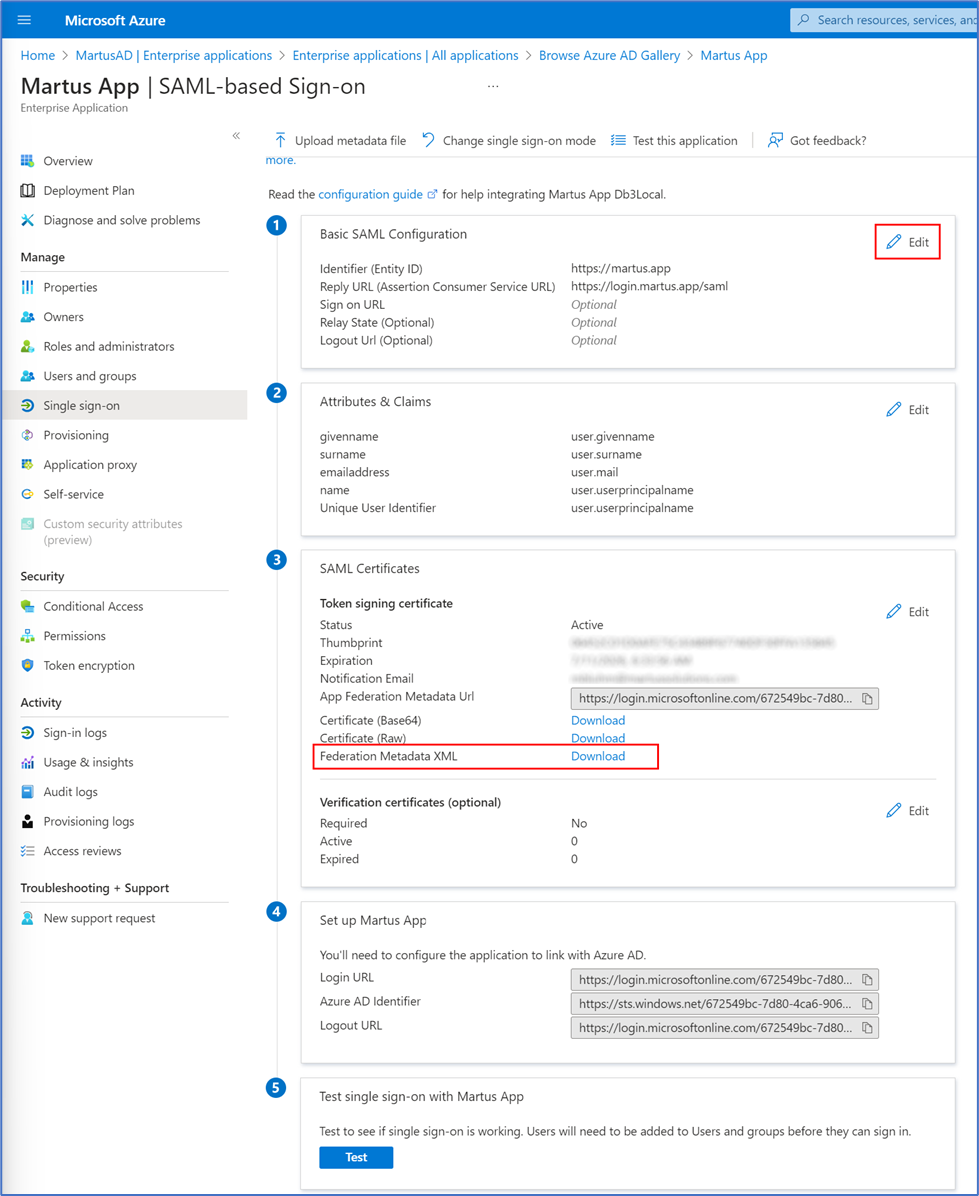Image resolution: width=979 pixels, height=1196 pixels.
Task: Click the Logout URL field
Action: point(724,1028)
